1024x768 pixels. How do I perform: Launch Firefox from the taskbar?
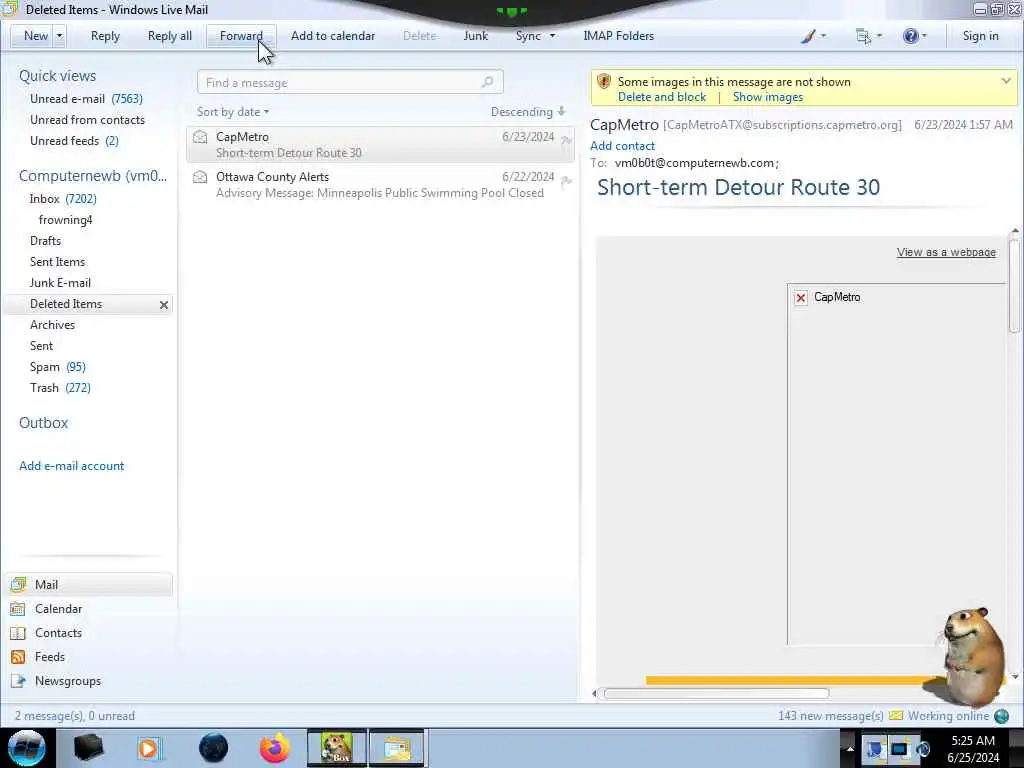click(x=274, y=748)
